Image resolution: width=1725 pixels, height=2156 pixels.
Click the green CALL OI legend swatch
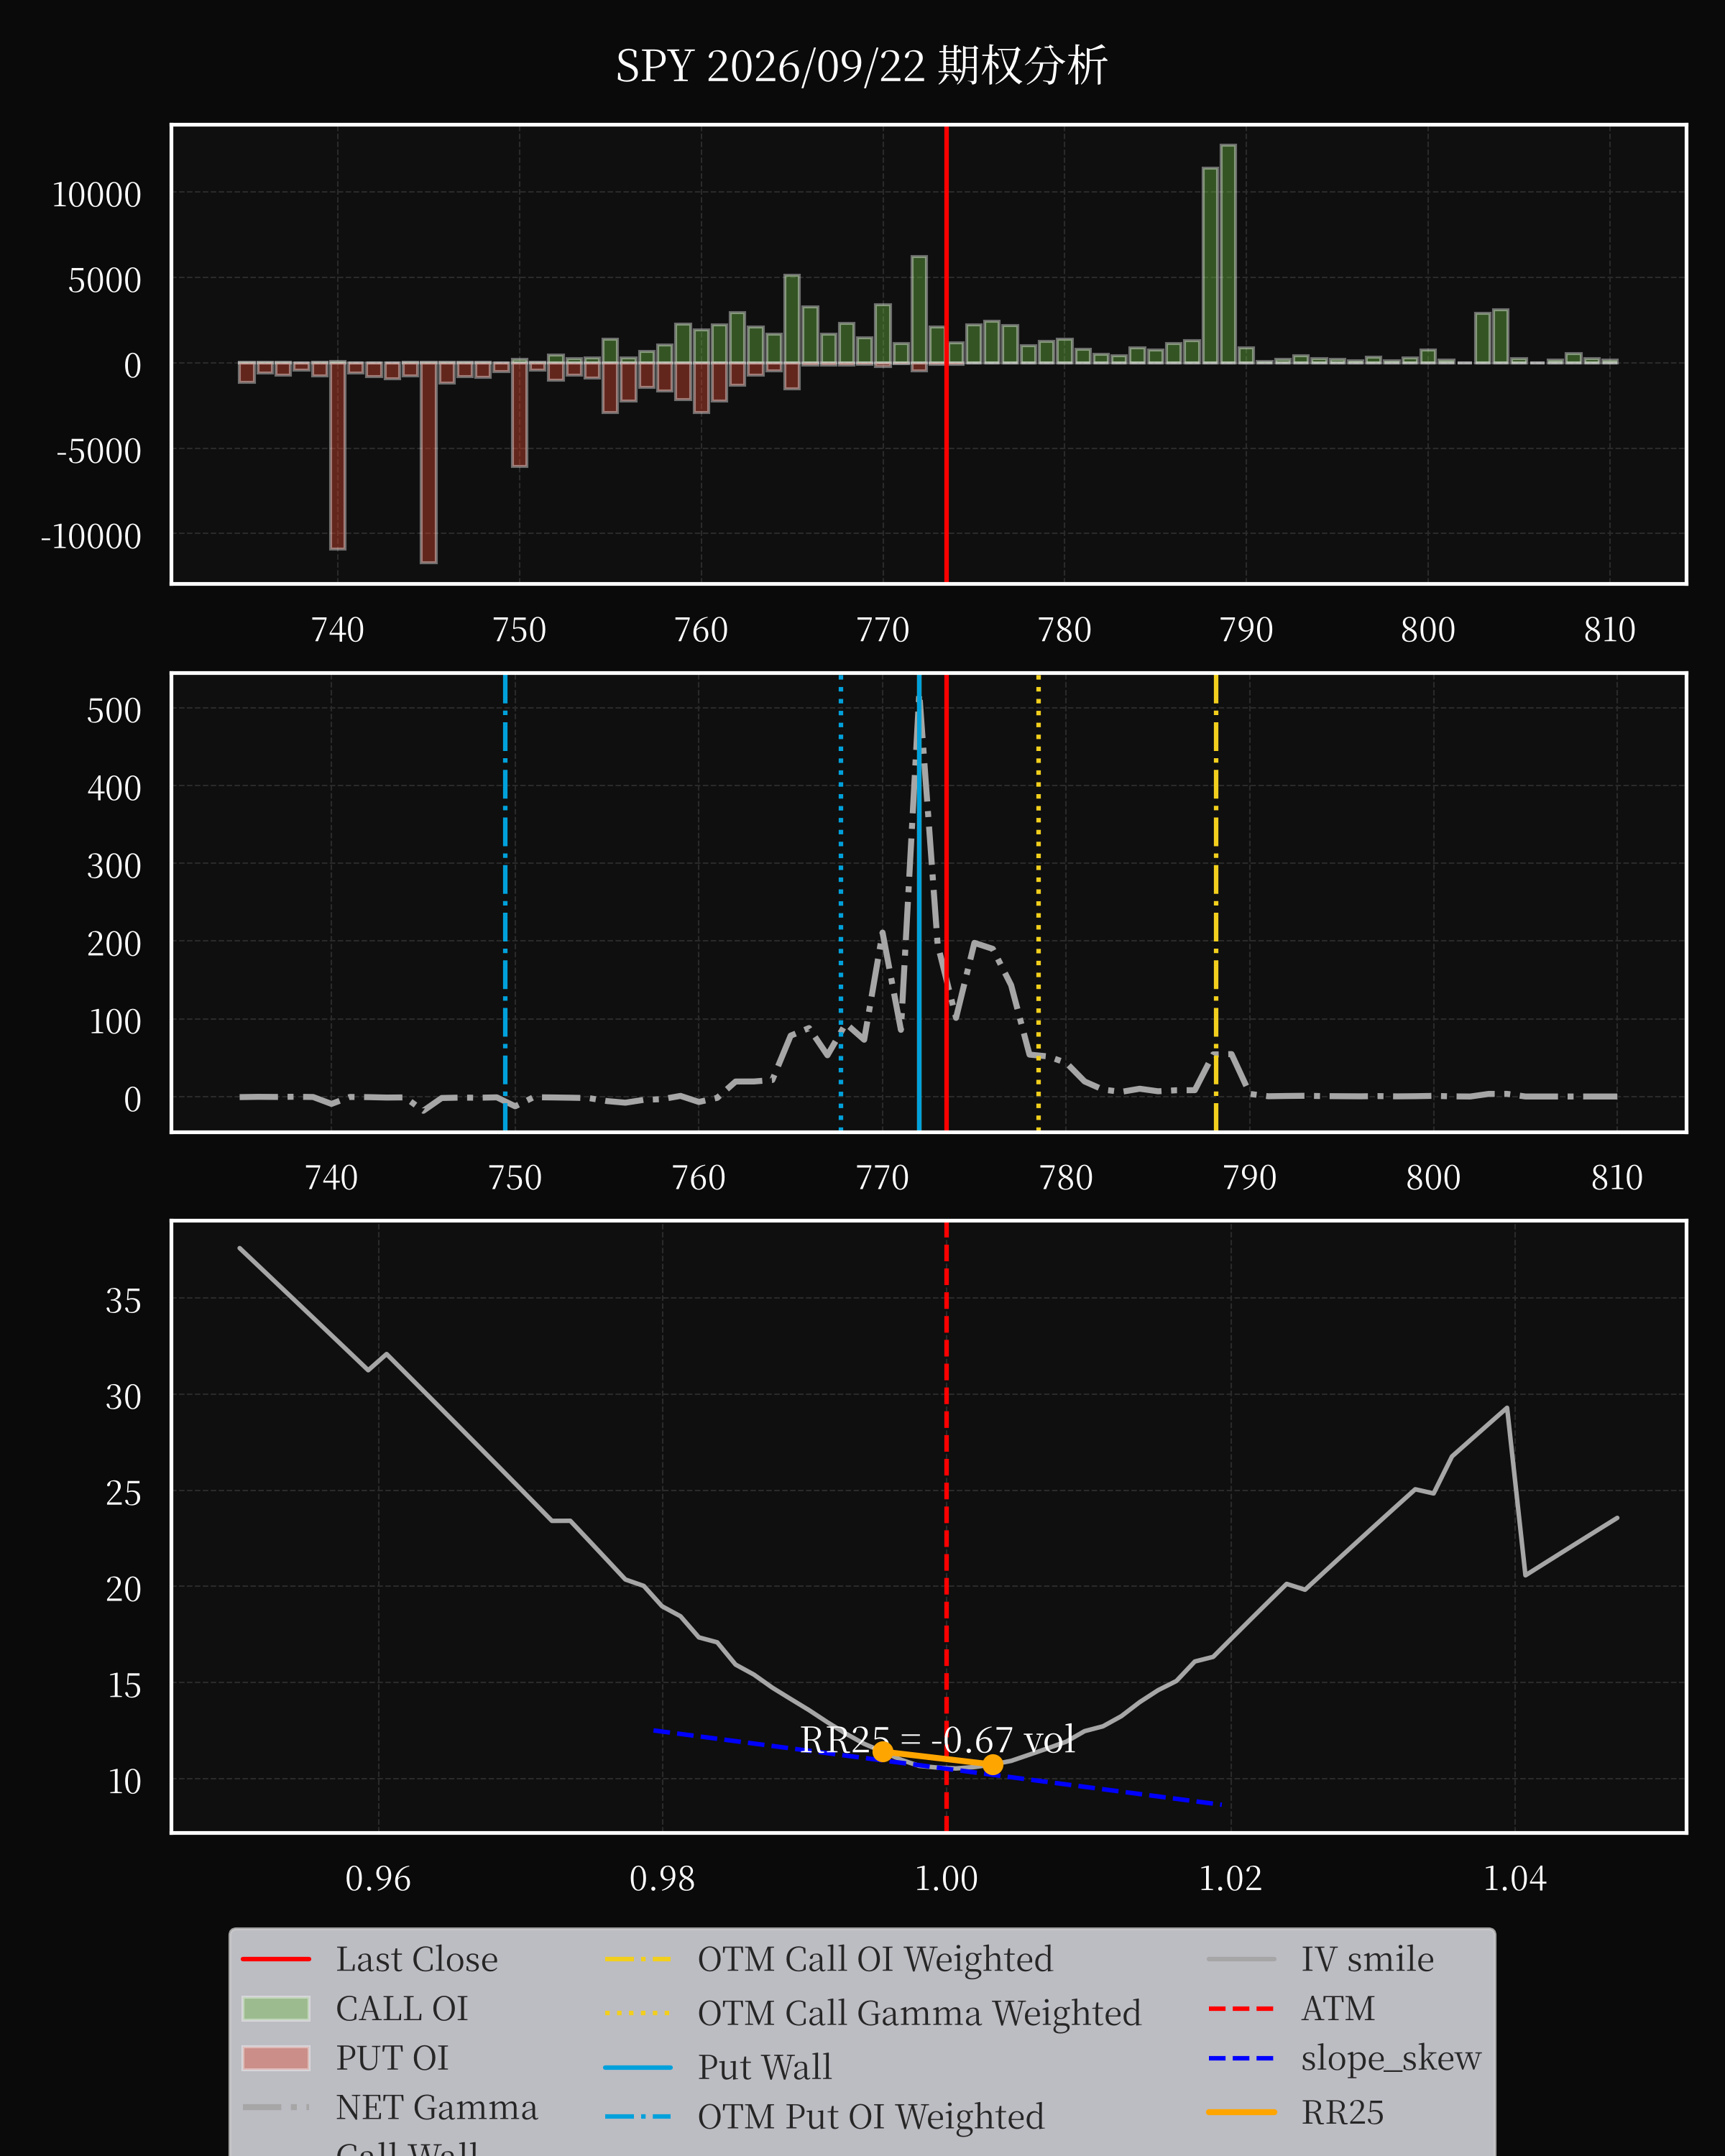[276, 2008]
